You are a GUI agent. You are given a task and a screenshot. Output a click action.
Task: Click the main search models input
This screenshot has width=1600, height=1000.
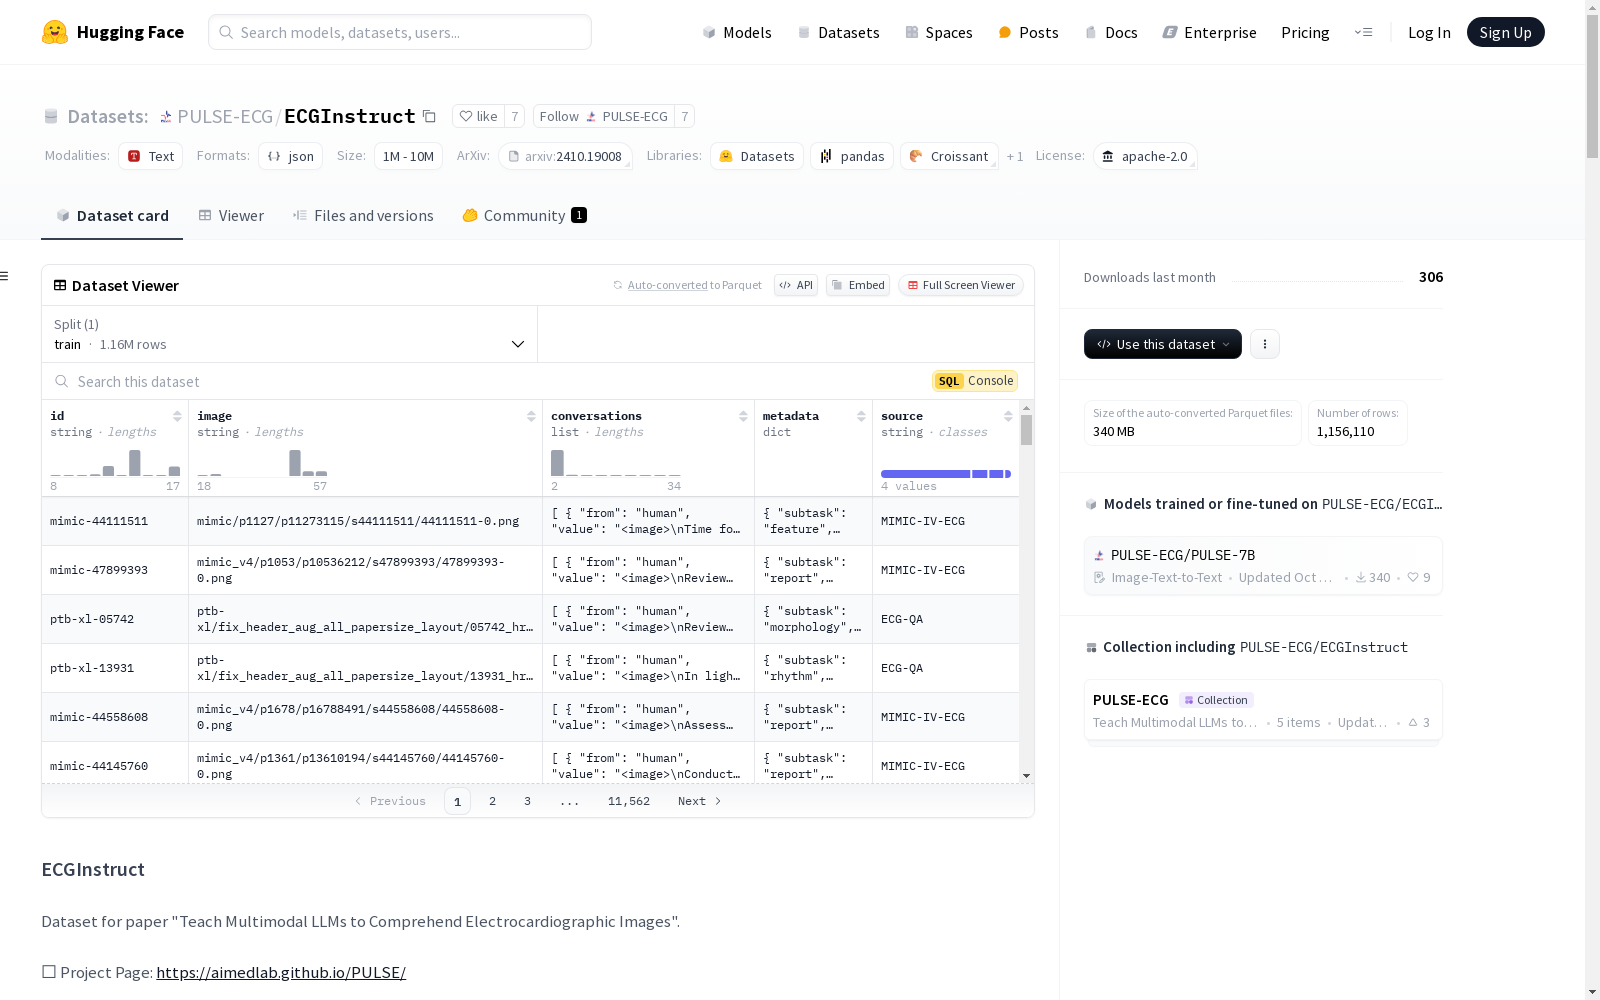(x=400, y=32)
